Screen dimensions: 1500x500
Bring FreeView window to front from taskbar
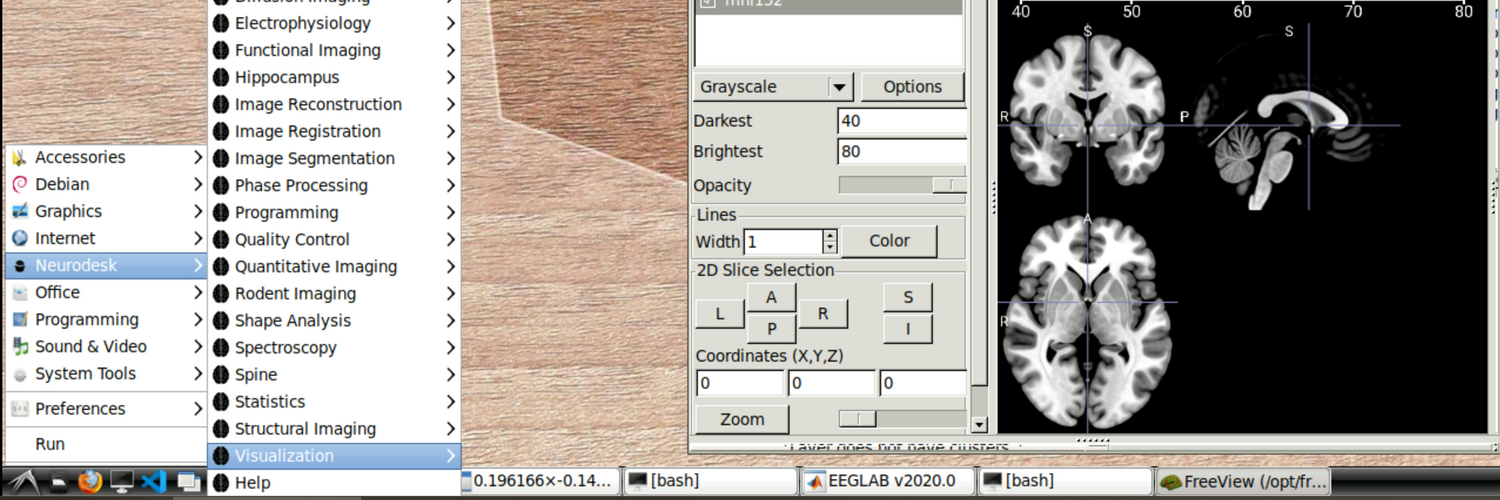point(1244,481)
